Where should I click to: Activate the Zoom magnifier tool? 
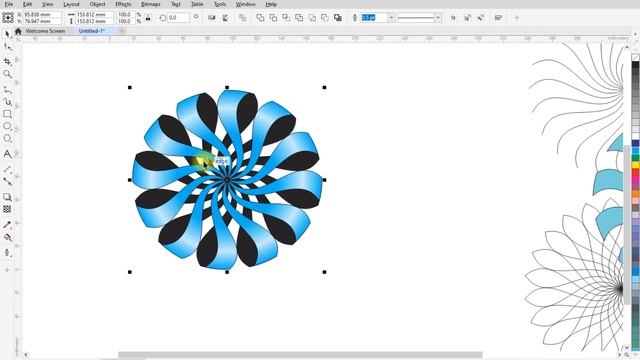pyautogui.click(x=7, y=74)
